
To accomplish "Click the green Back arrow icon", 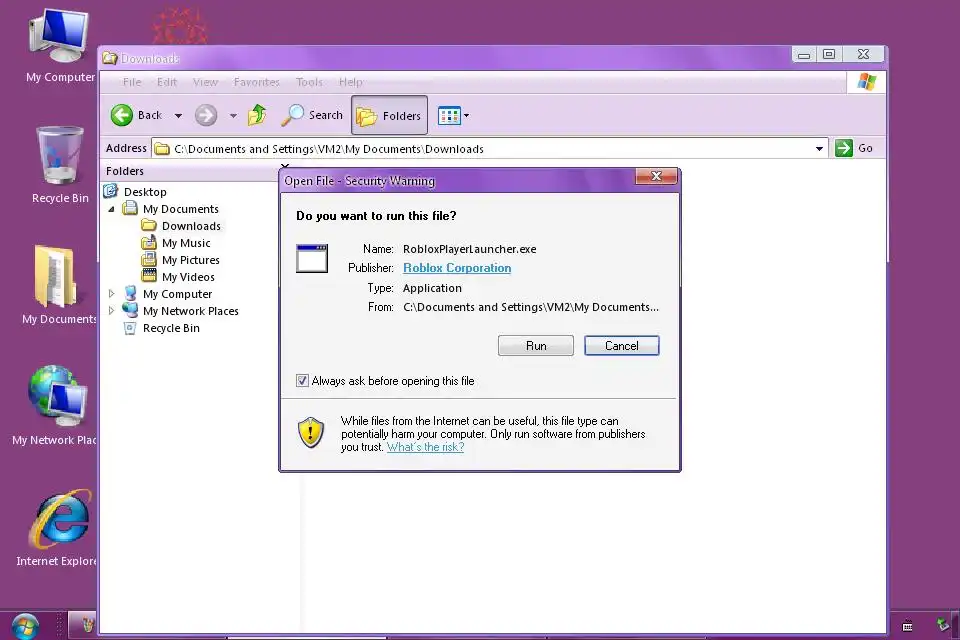I will (121, 115).
